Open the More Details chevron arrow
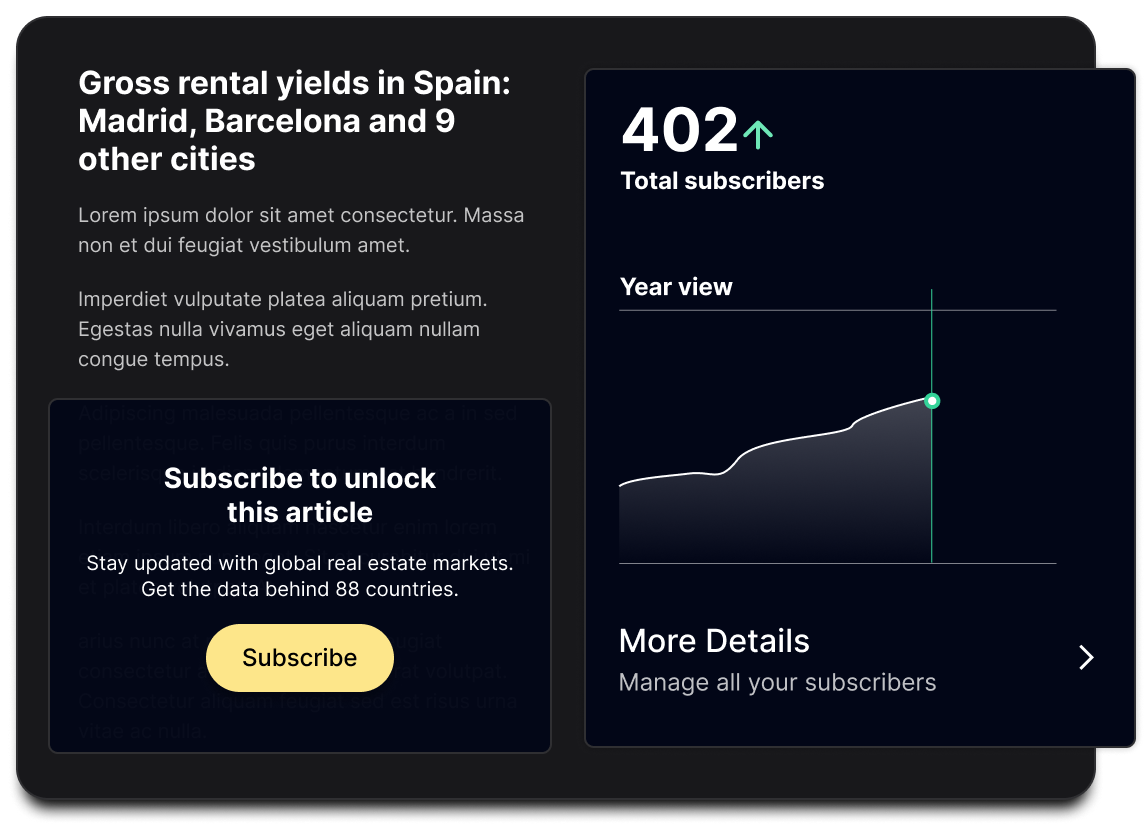This screenshot has width=1144, height=824. point(1086,658)
